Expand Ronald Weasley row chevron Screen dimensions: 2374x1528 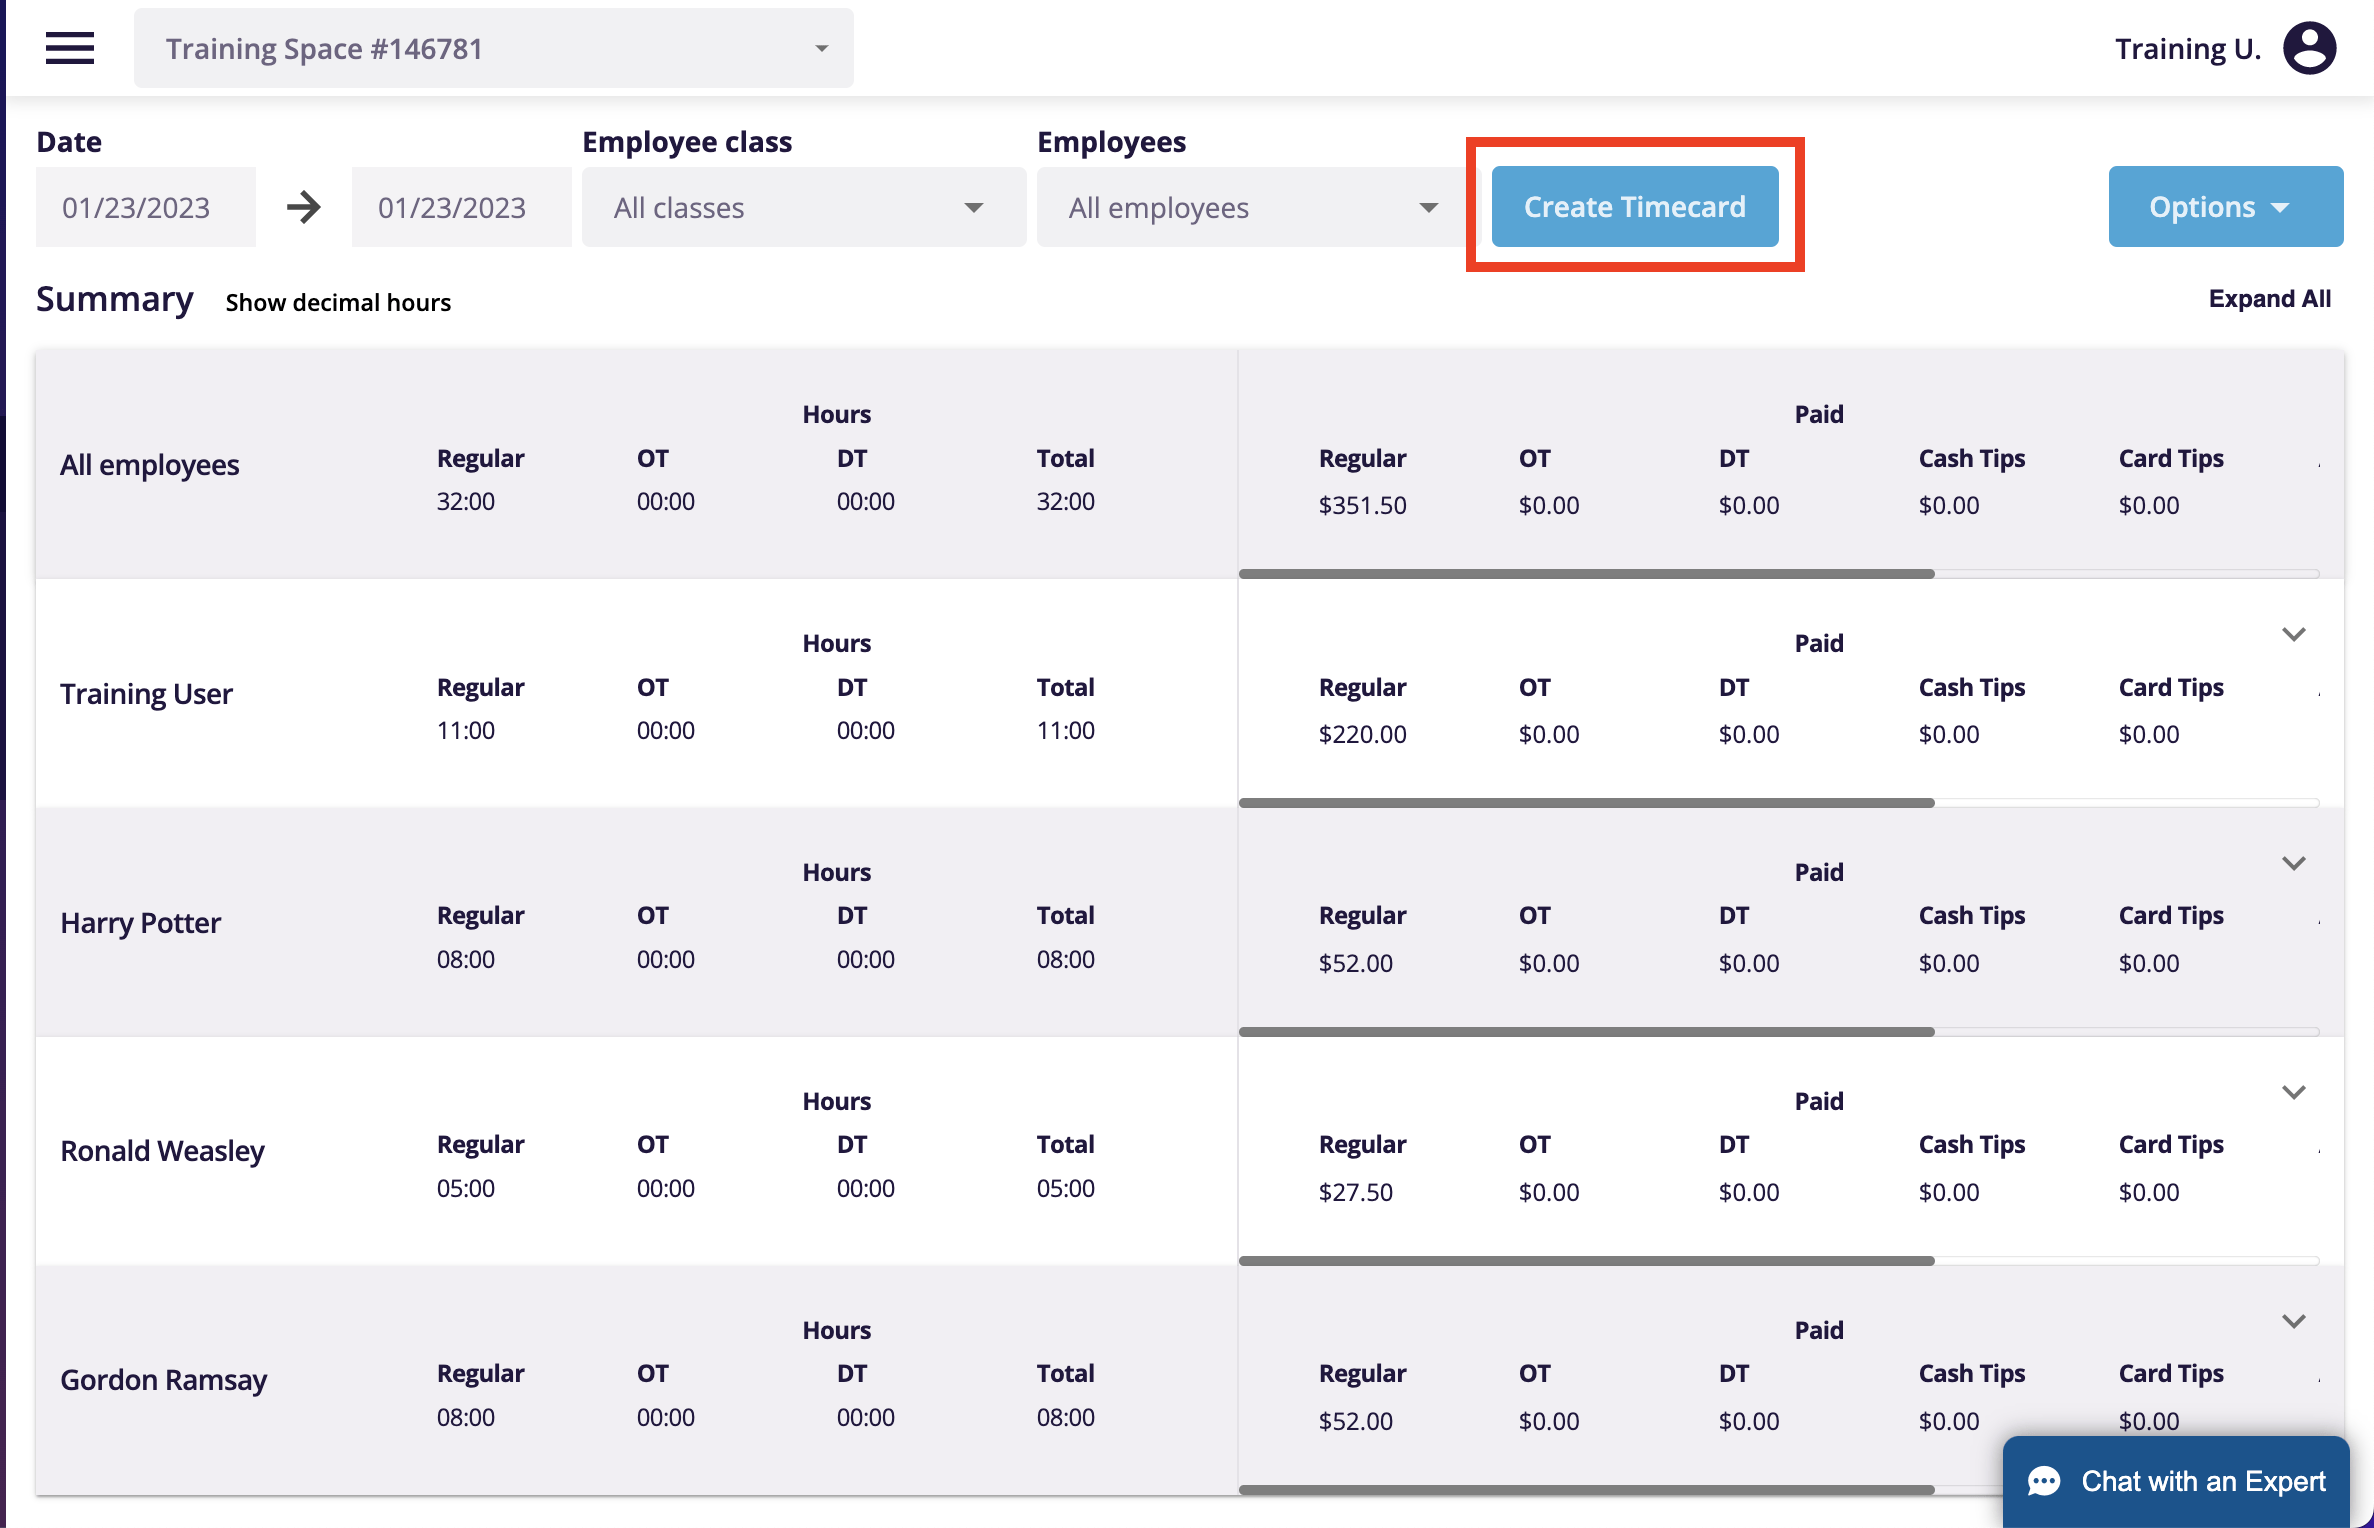coord(2293,1093)
